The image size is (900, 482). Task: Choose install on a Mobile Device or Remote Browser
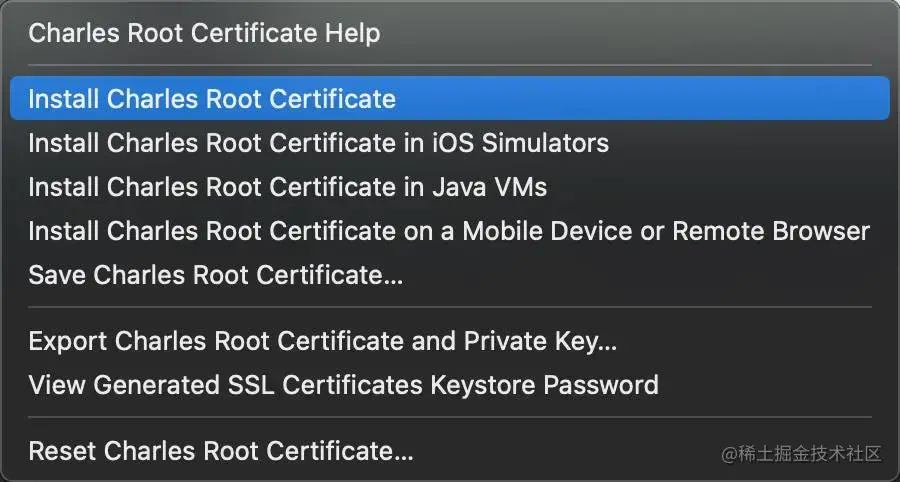449,231
